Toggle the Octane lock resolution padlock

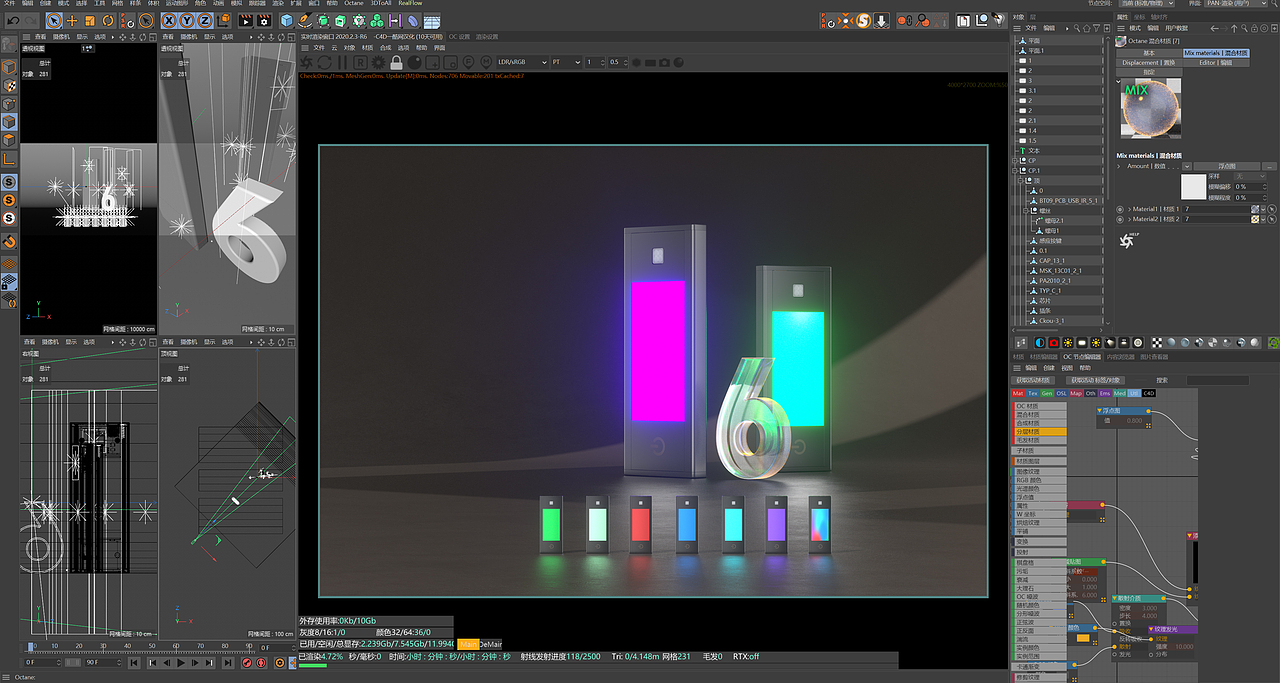(x=396, y=62)
